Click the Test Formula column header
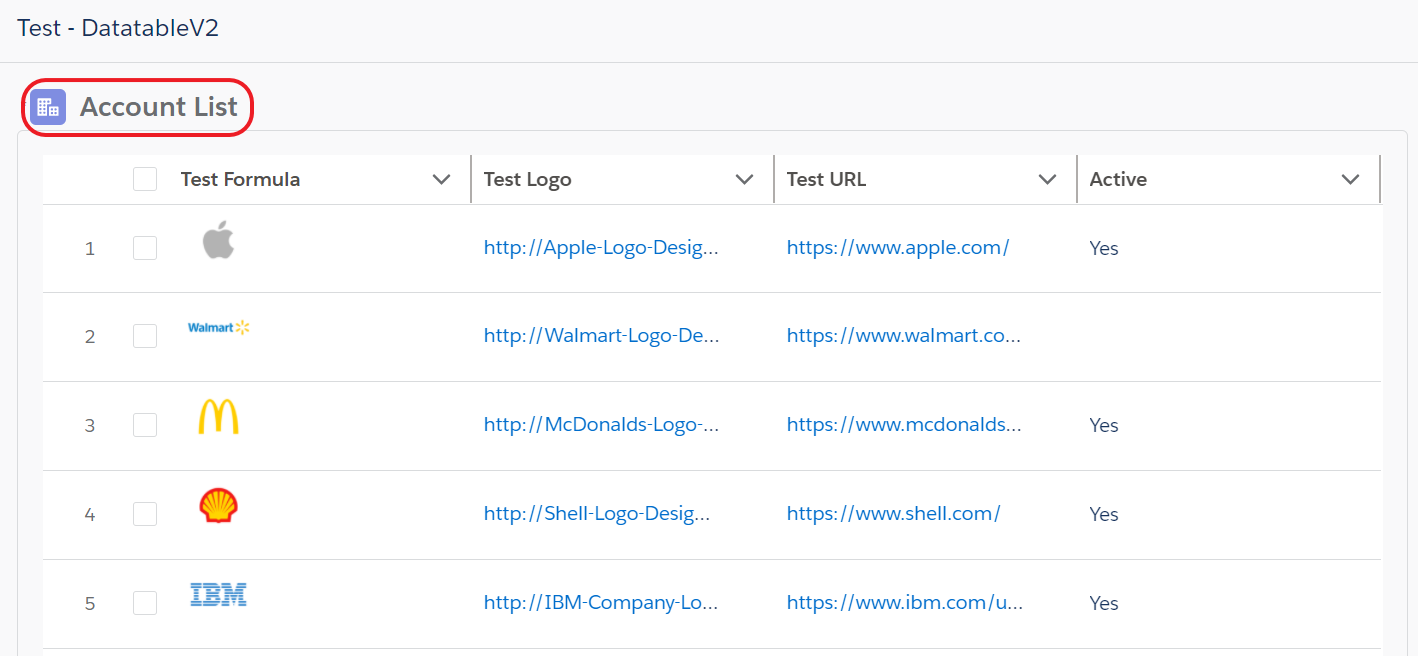This screenshot has height=656, width=1418. coord(240,180)
